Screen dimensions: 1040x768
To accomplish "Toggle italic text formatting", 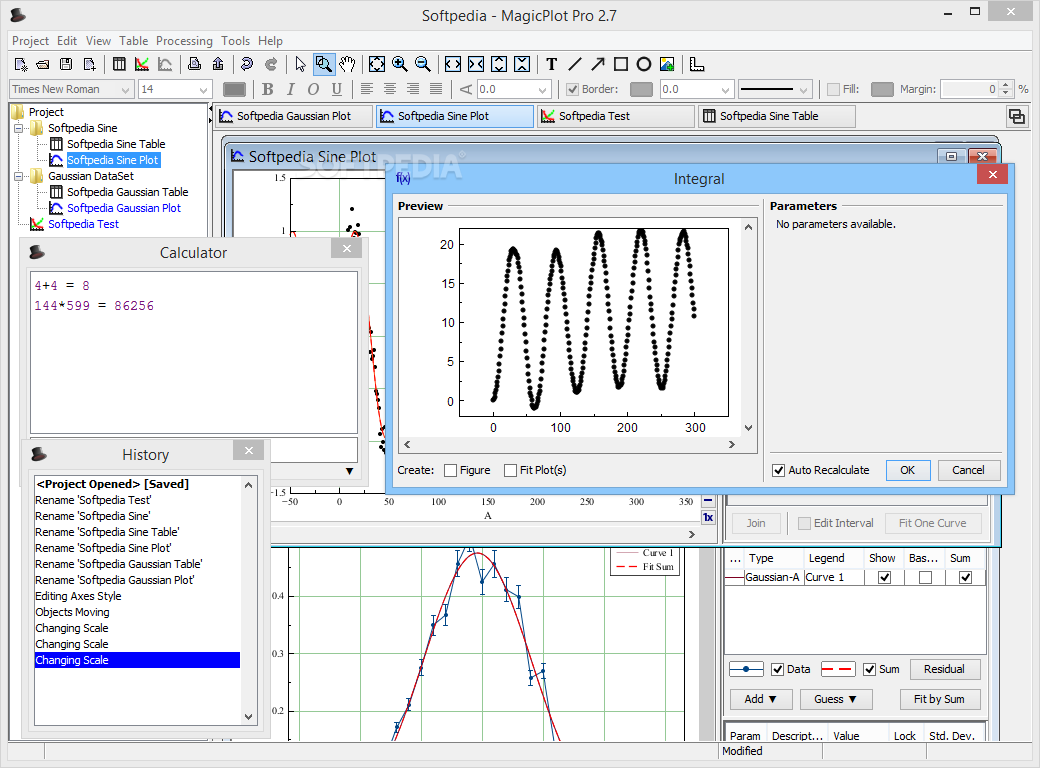I will coord(291,89).
